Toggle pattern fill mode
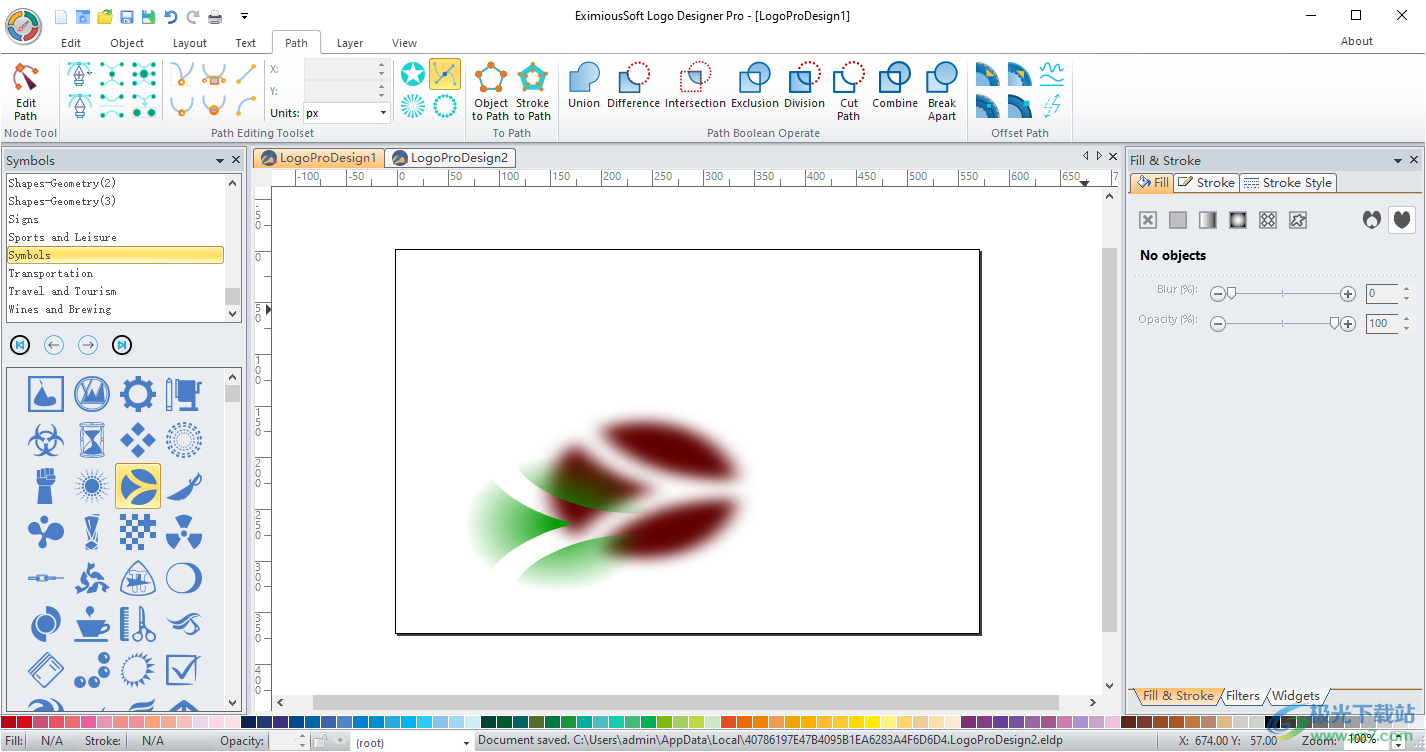The image size is (1426, 752). [1267, 219]
